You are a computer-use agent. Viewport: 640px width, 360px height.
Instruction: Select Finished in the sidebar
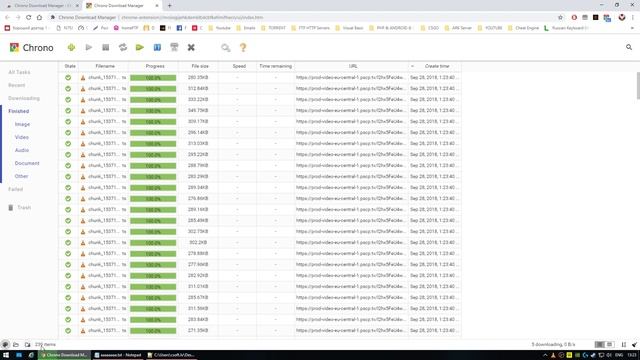[19, 111]
